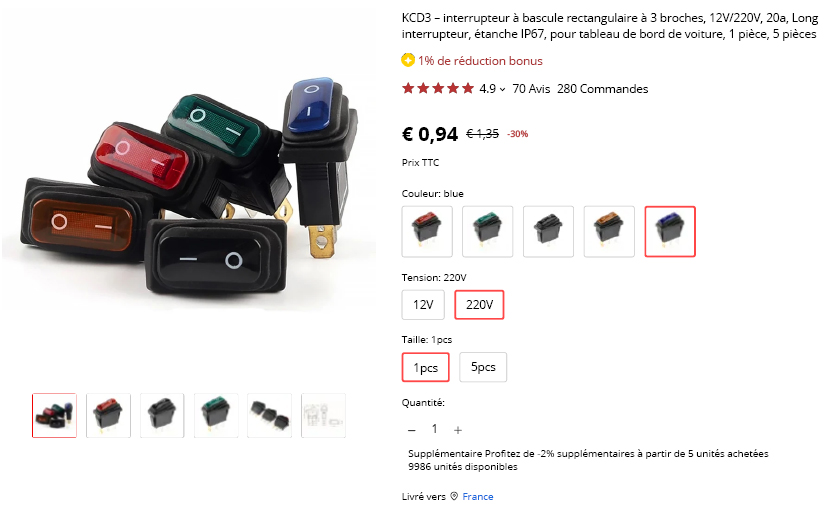Choose the black switch color option
Screen dimensions: 824x510
(548, 231)
